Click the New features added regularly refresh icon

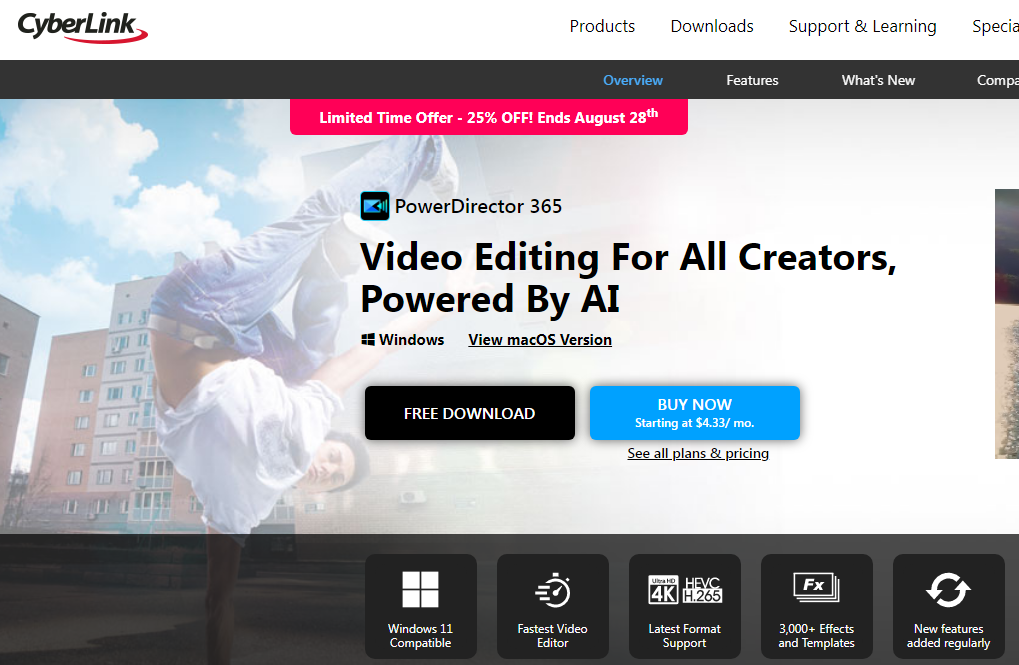click(x=948, y=590)
